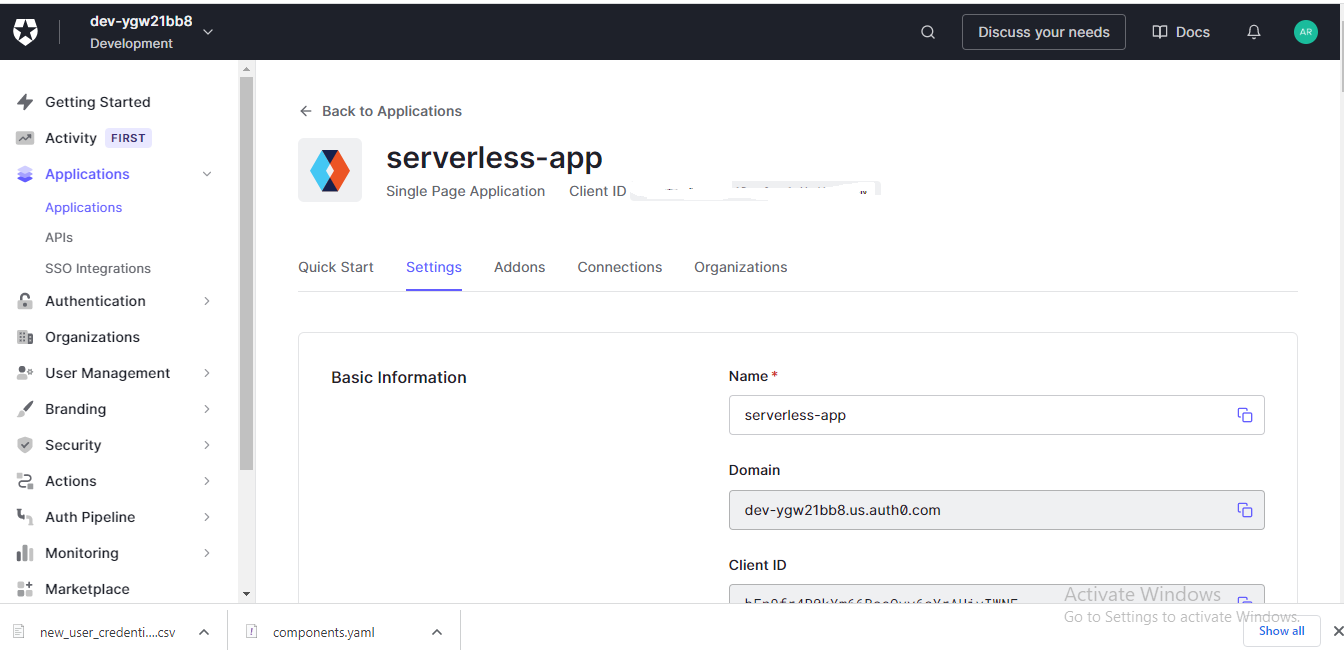Open the Docs link

point(1181,32)
